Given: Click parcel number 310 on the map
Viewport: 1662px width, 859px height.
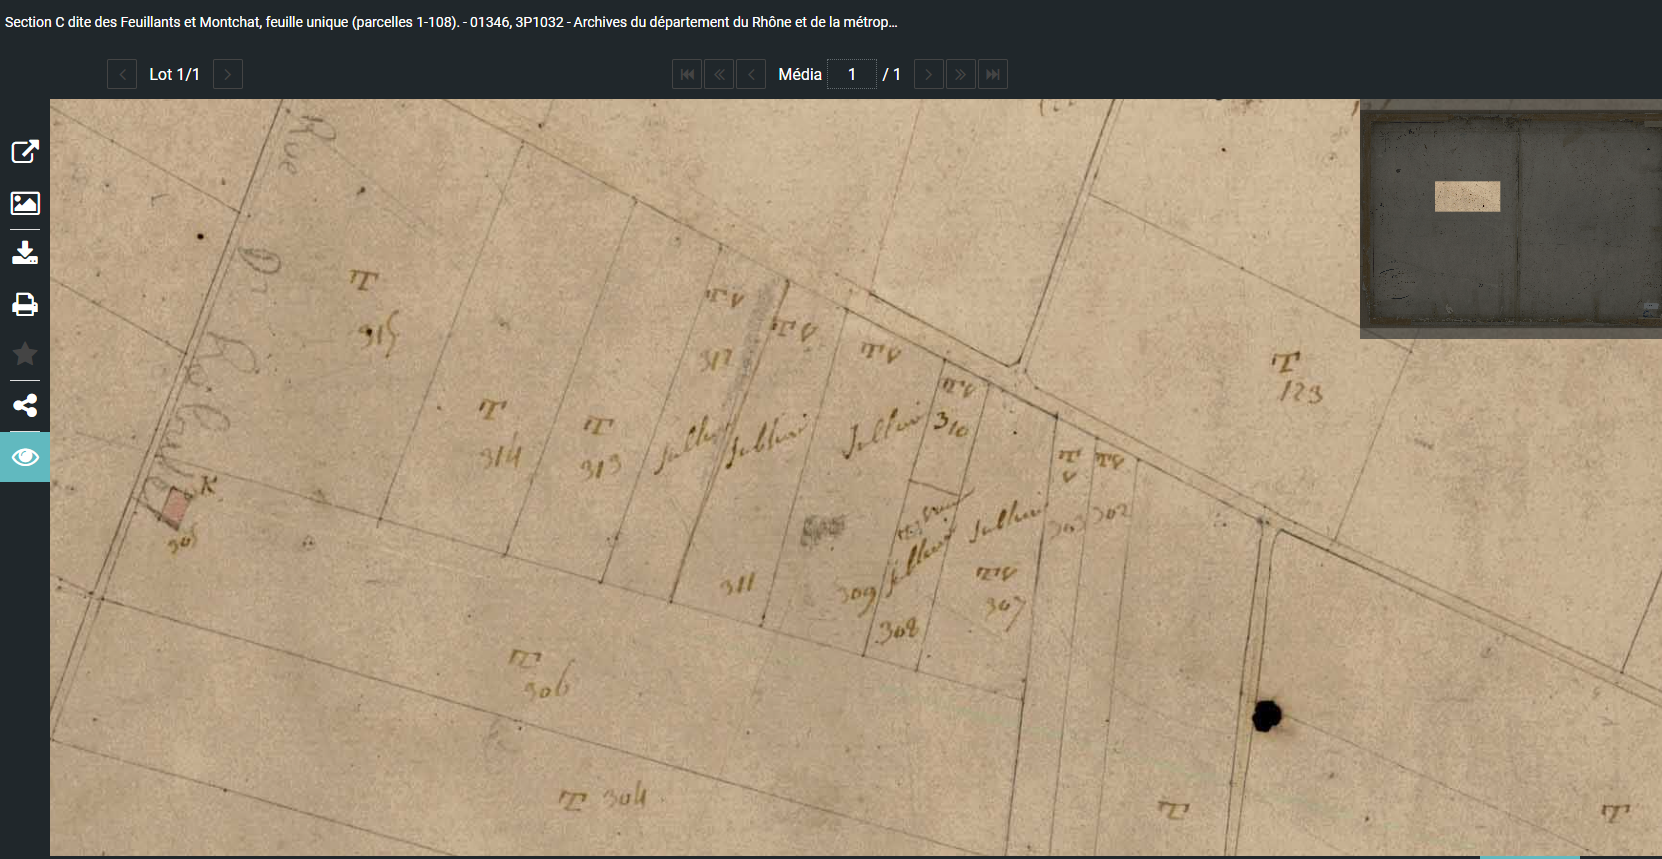Looking at the screenshot, I should (951, 424).
